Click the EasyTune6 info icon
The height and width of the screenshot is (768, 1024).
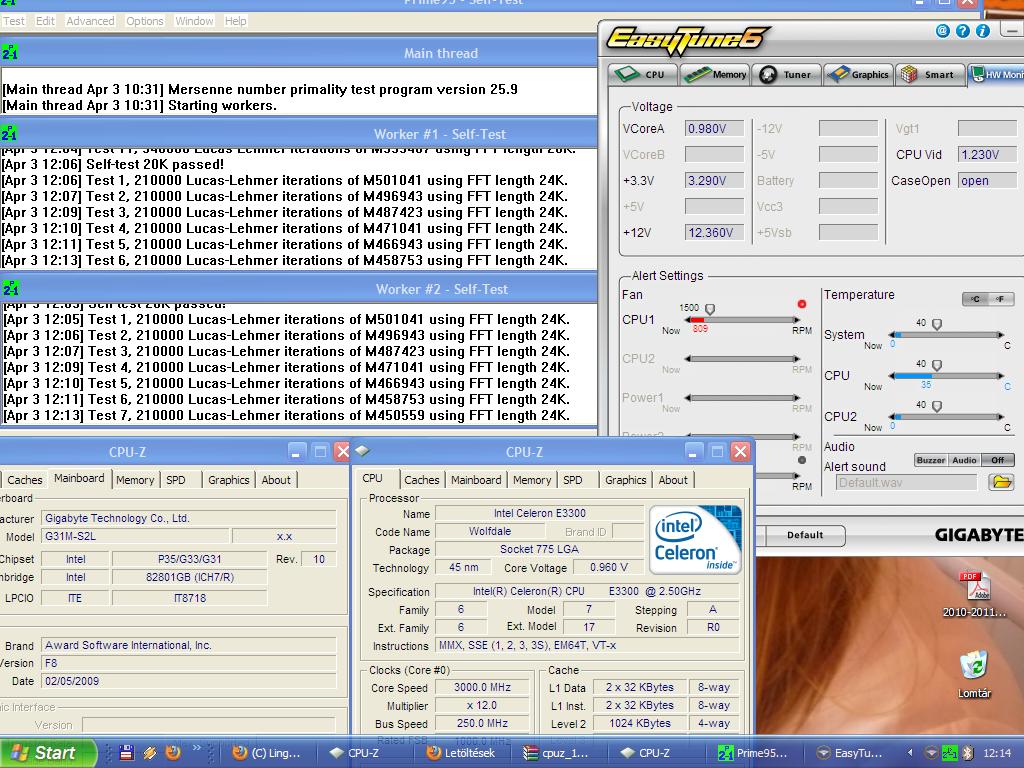[983, 31]
